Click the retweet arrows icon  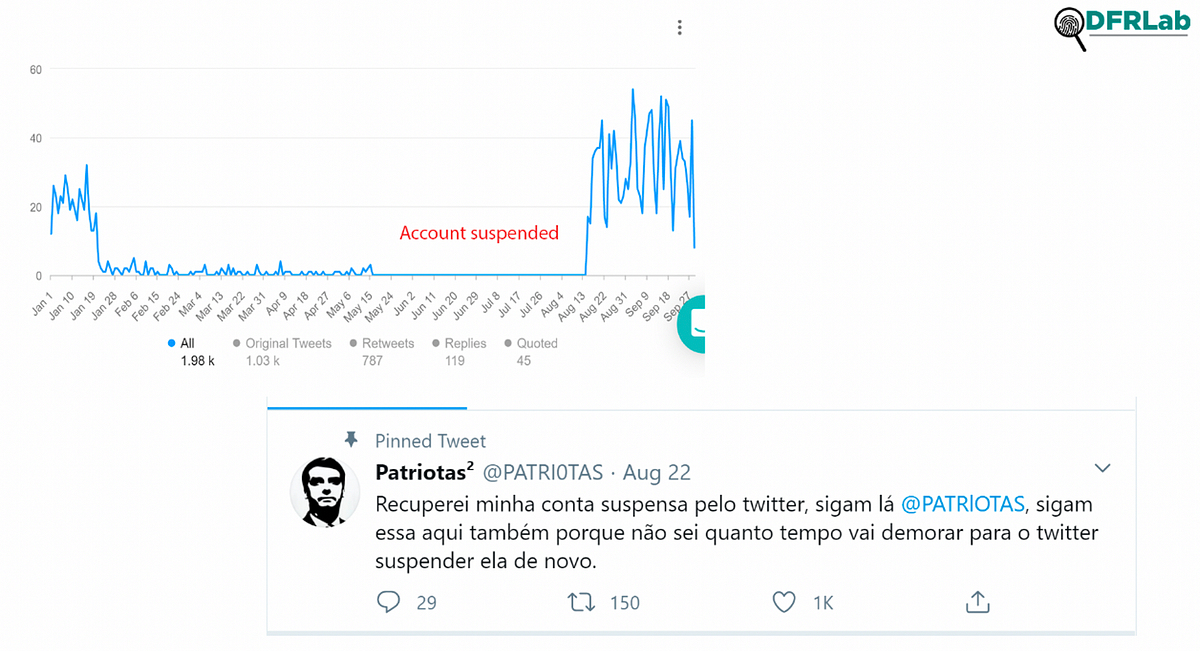click(580, 602)
